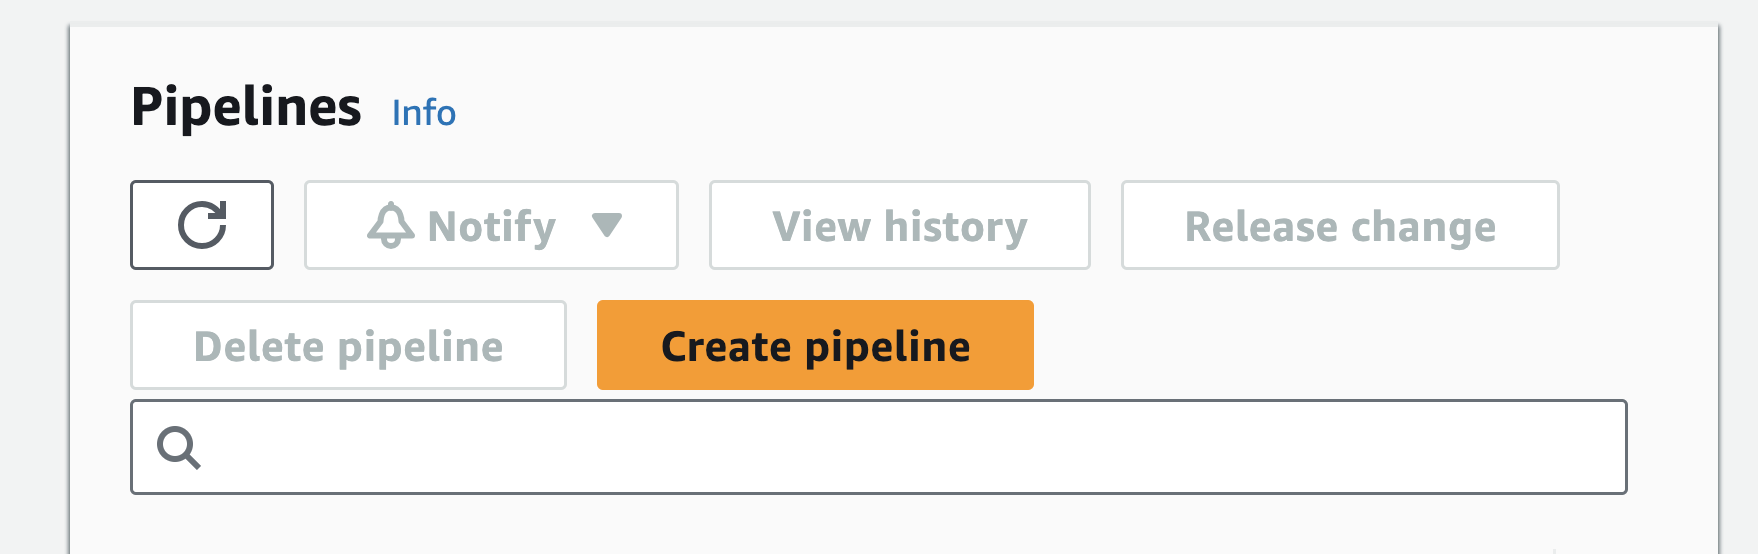Click the Delete pipeline button

pyautogui.click(x=348, y=345)
